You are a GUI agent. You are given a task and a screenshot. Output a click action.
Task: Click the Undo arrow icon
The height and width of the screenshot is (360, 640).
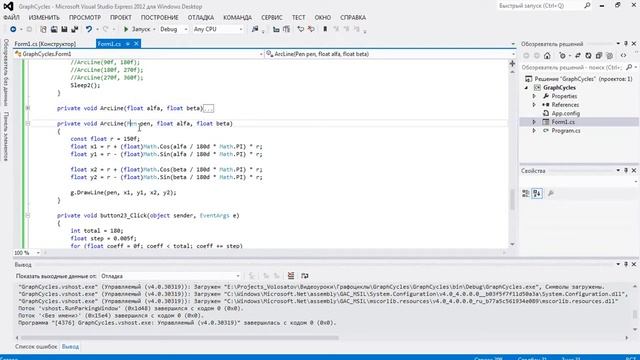pyautogui.click(x=89, y=29)
